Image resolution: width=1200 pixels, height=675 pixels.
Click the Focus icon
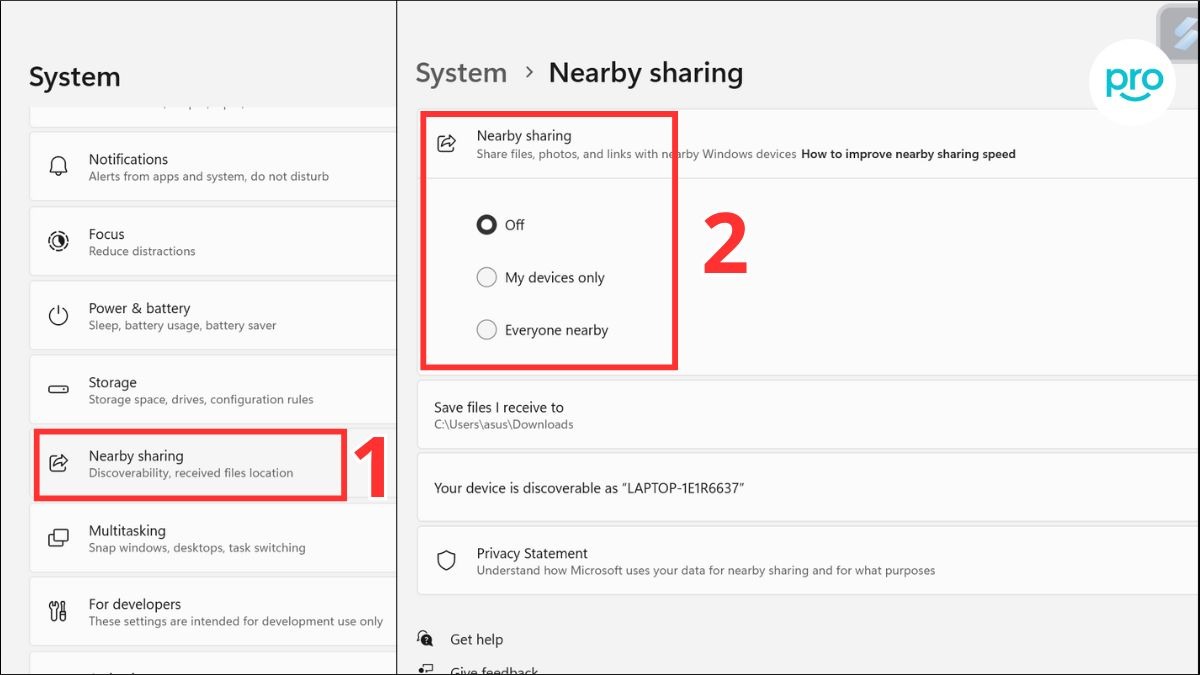point(59,241)
